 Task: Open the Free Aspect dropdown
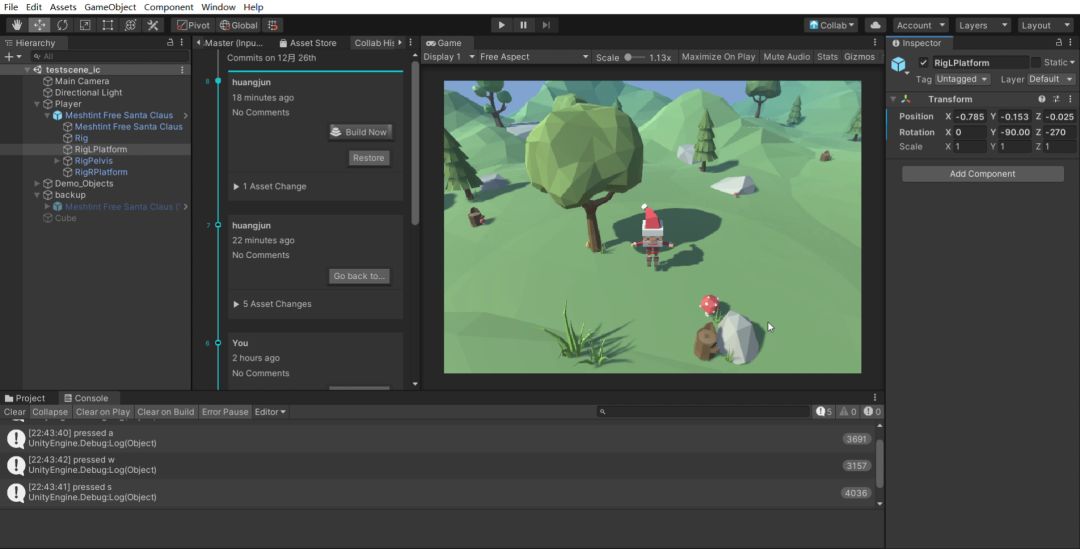(530, 57)
